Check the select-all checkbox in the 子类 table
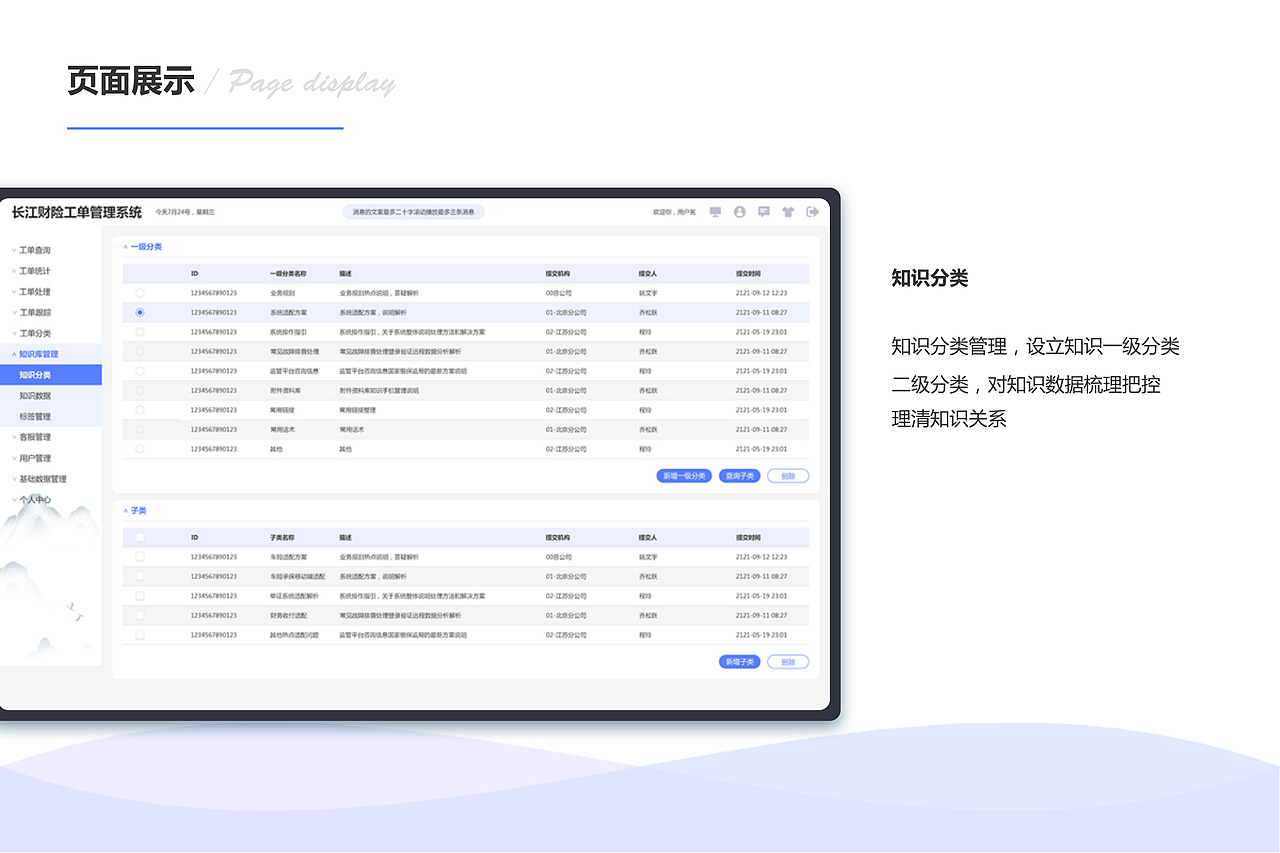This screenshot has height=853, width=1280. (x=140, y=536)
